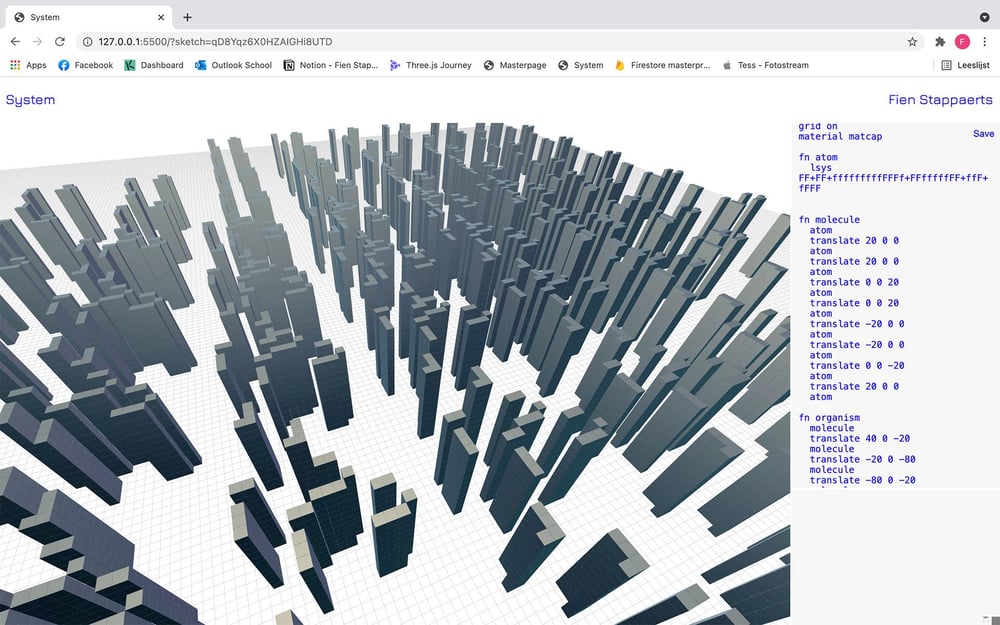1000x625 pixels.
Task: Open Leeslijst reading list
Action: click(966, 65)
